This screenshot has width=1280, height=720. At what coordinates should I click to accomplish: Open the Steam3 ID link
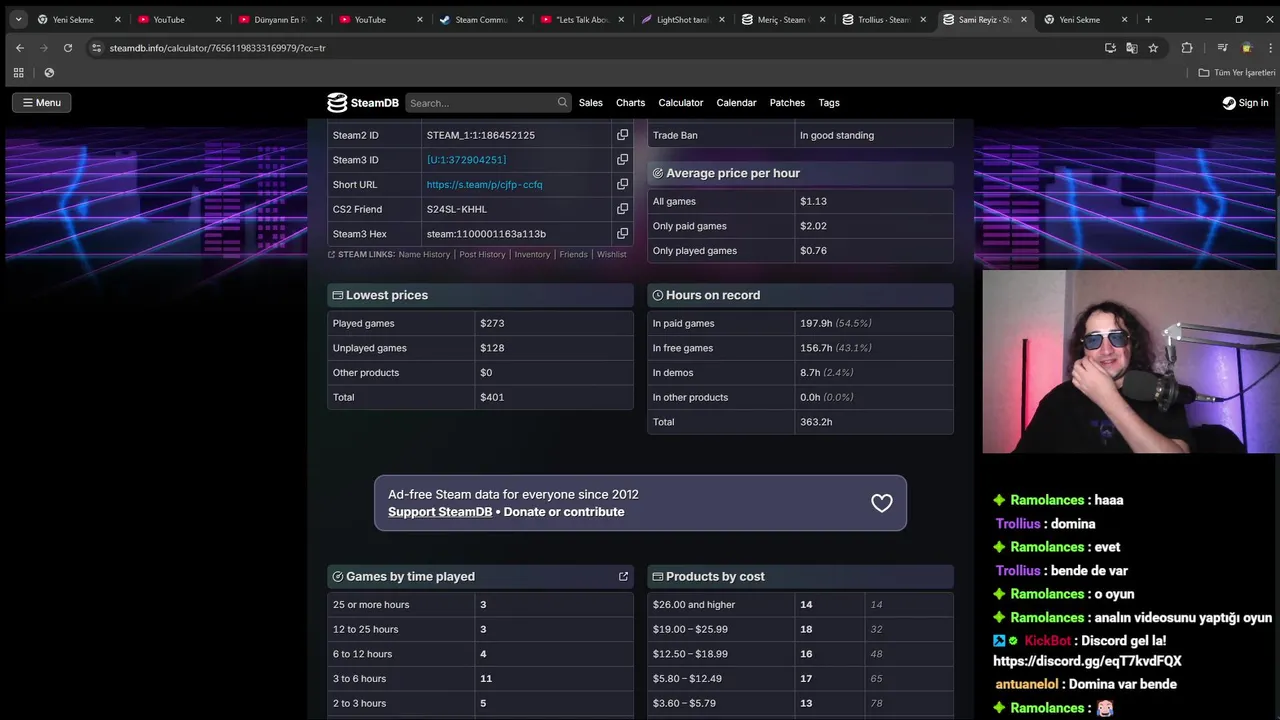click(466, 160)
